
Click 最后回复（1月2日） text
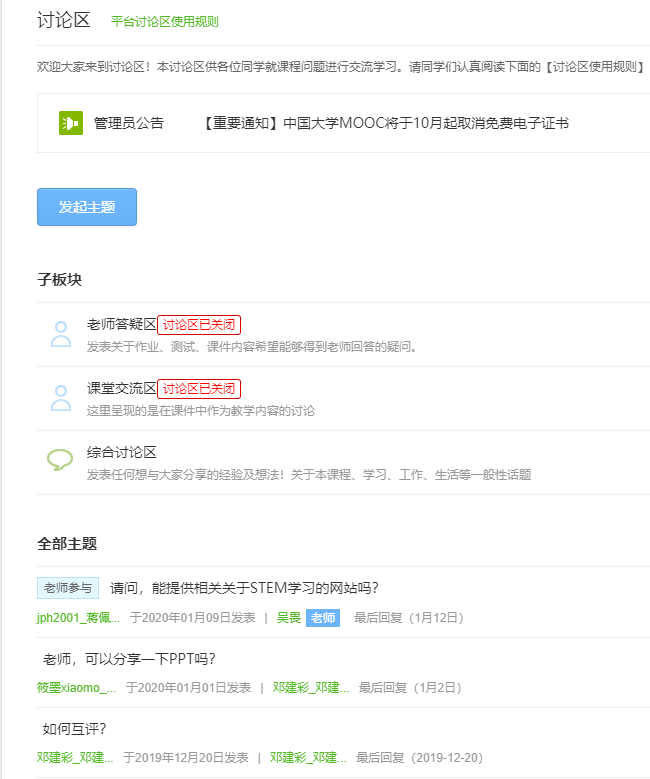point(410,688)
